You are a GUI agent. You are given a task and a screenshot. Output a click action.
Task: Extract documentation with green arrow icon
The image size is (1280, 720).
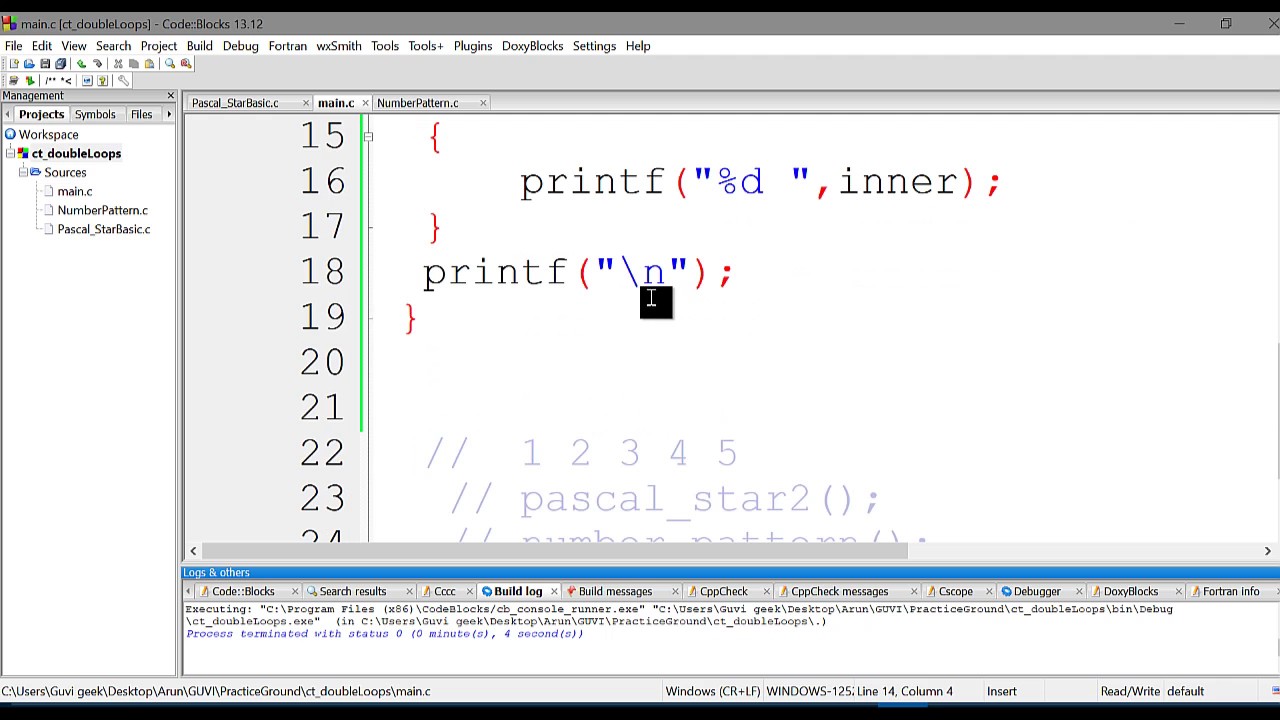click(30, 80)
